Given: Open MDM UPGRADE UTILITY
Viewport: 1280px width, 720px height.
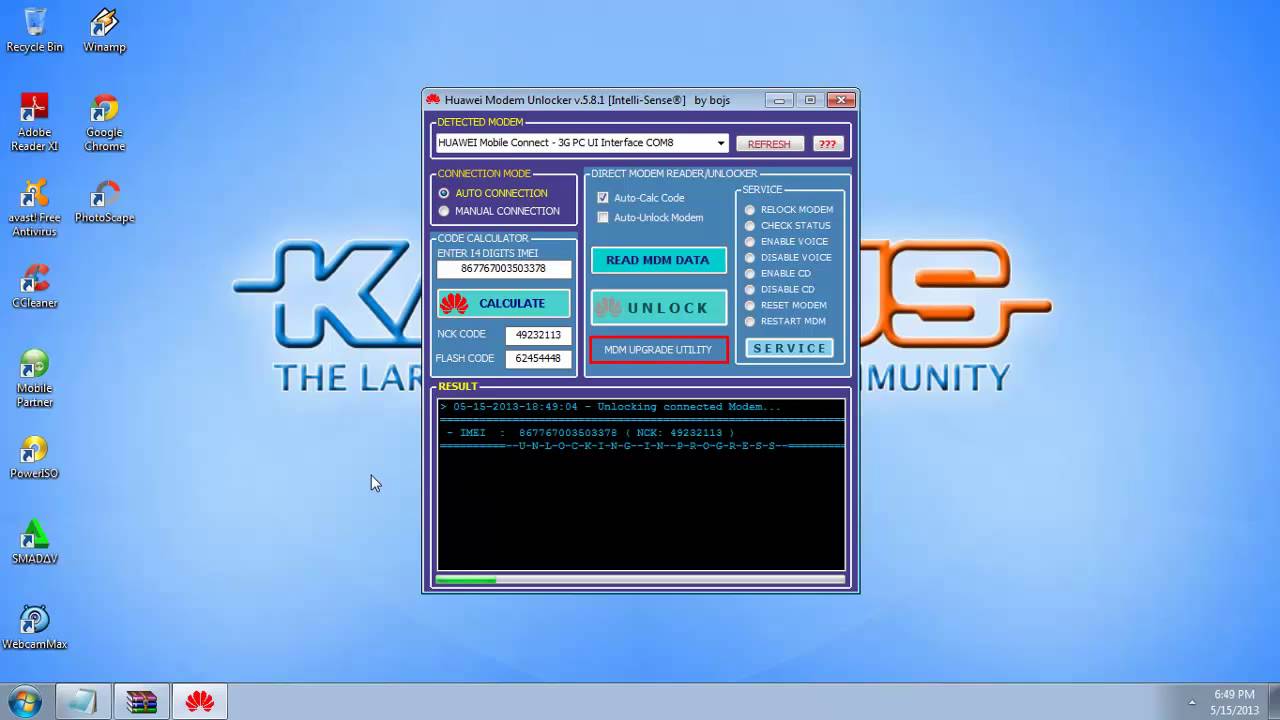Looking at the screenshot, I should click(658, 350).
